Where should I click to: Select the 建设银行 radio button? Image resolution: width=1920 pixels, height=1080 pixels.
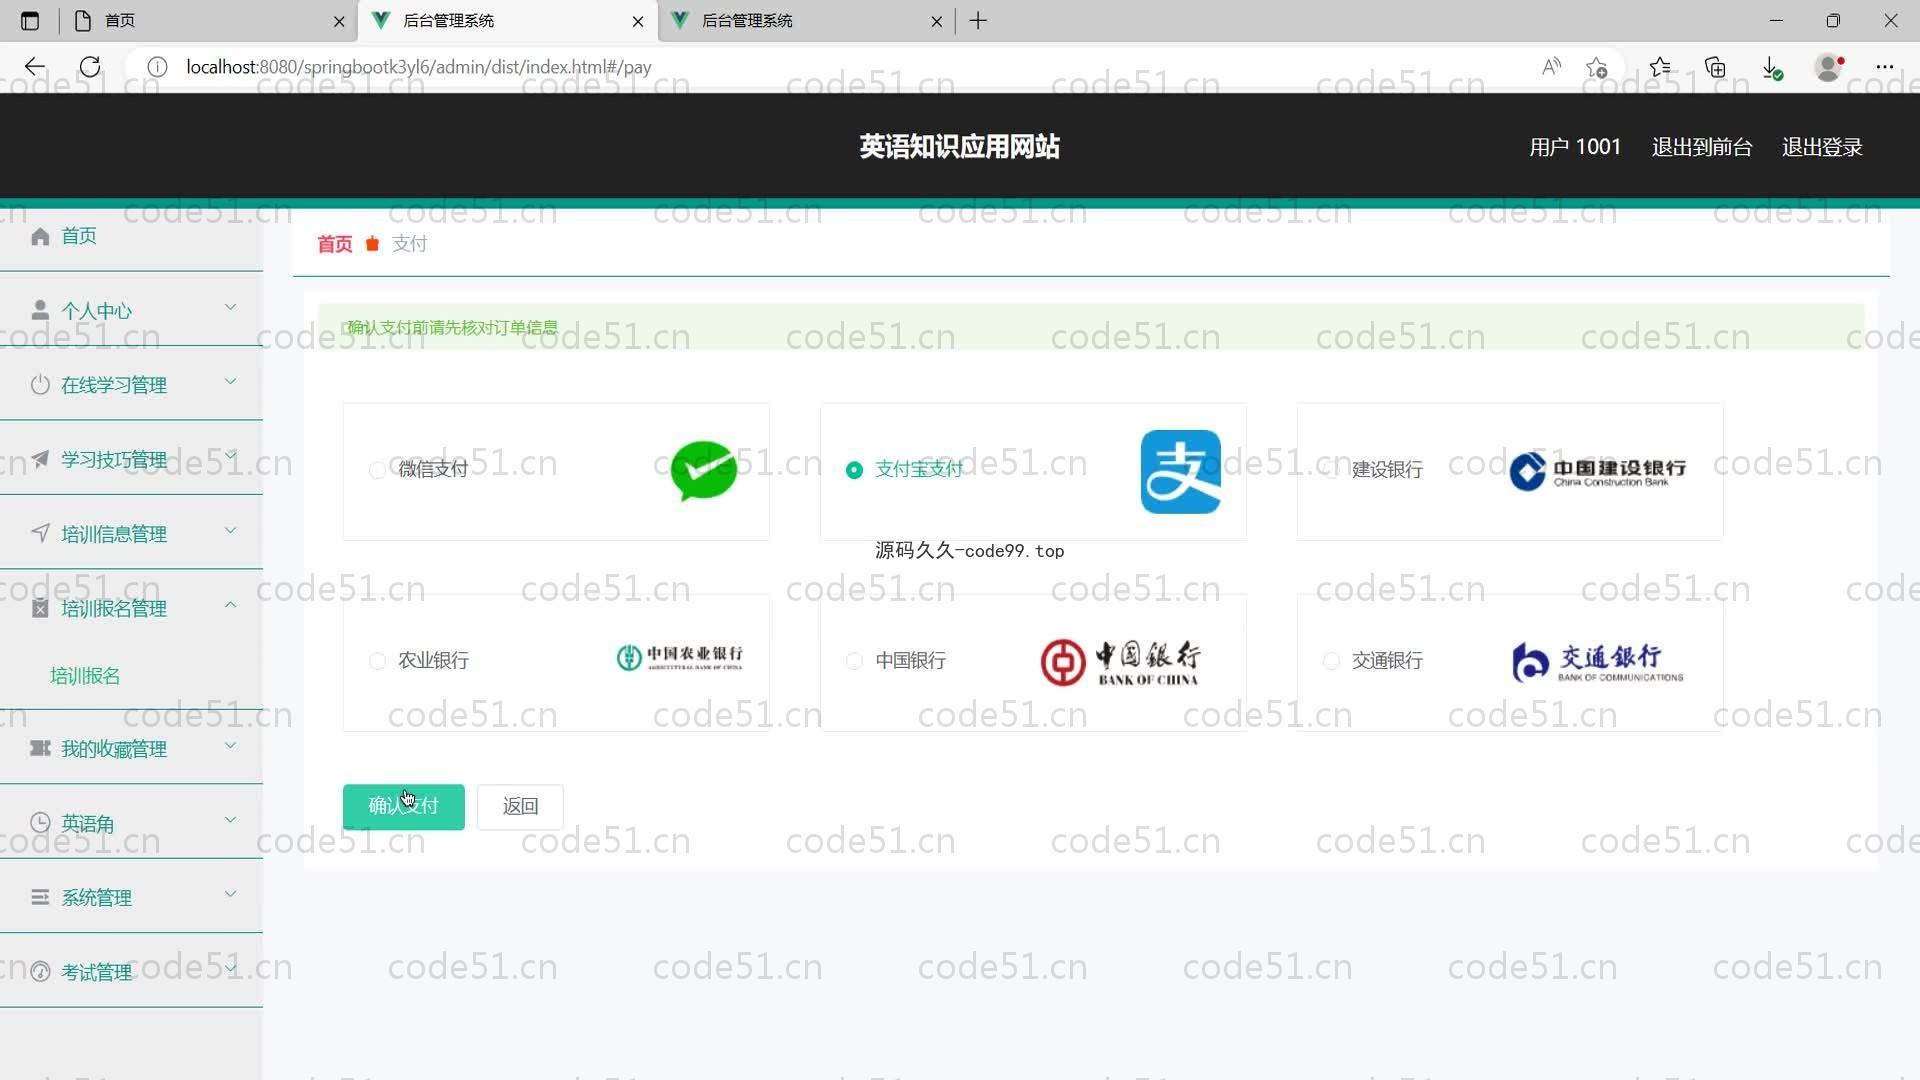click(1331, 470)
